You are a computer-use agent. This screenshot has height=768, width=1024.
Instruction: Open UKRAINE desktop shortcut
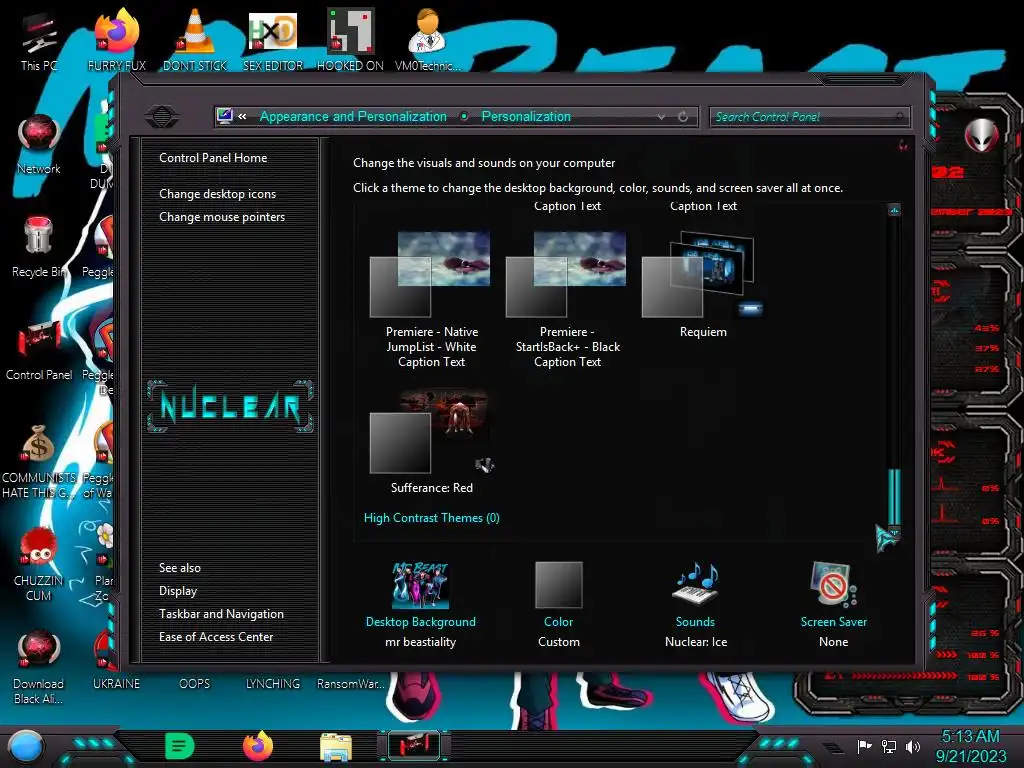116,683
